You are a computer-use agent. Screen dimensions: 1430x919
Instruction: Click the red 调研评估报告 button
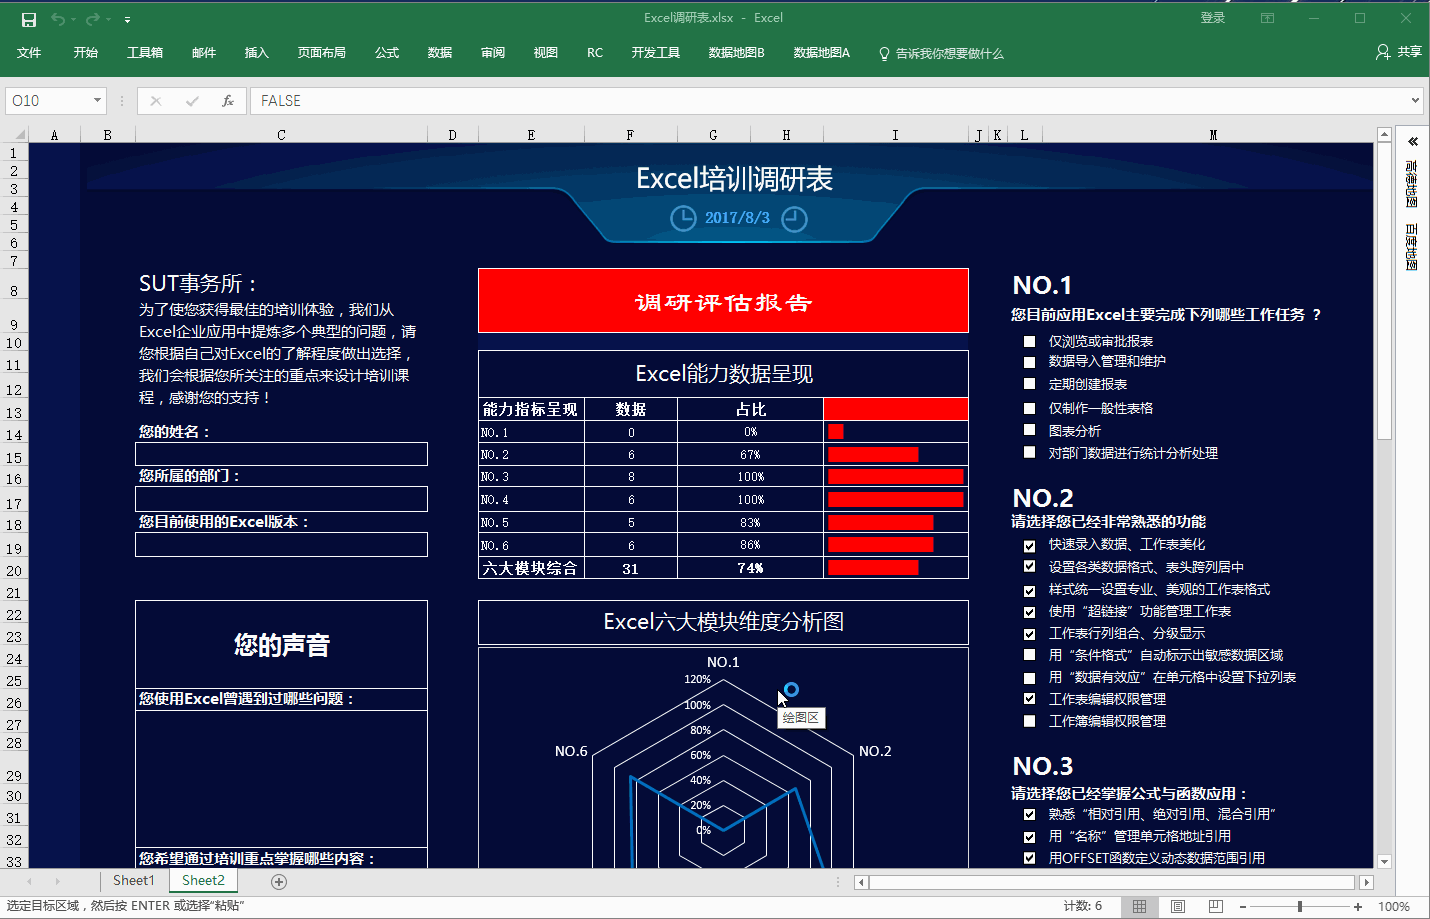(723, 300)
